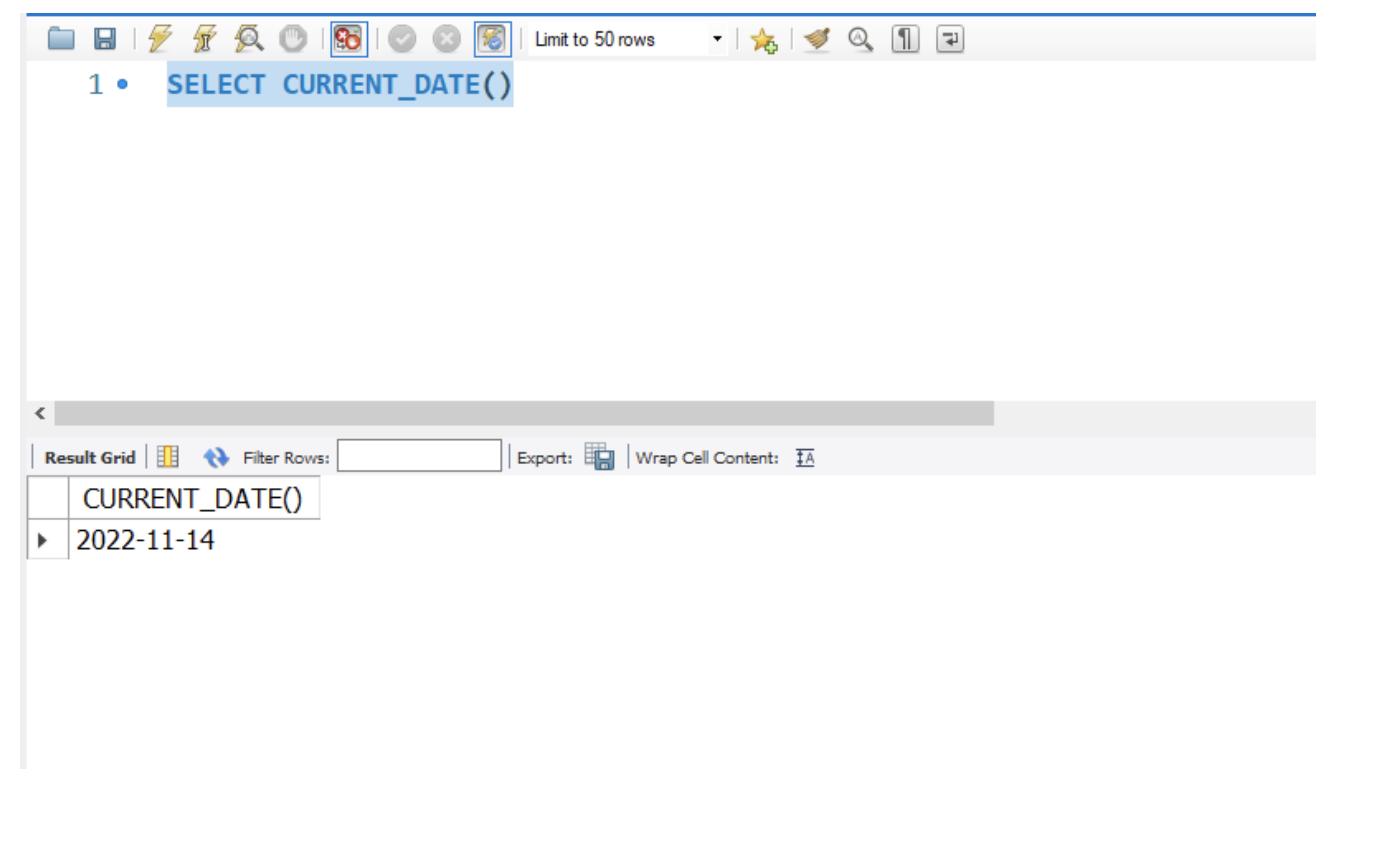Toggle invisible characters display
This screenshot has height=856, width=1380.
(903, 40)
